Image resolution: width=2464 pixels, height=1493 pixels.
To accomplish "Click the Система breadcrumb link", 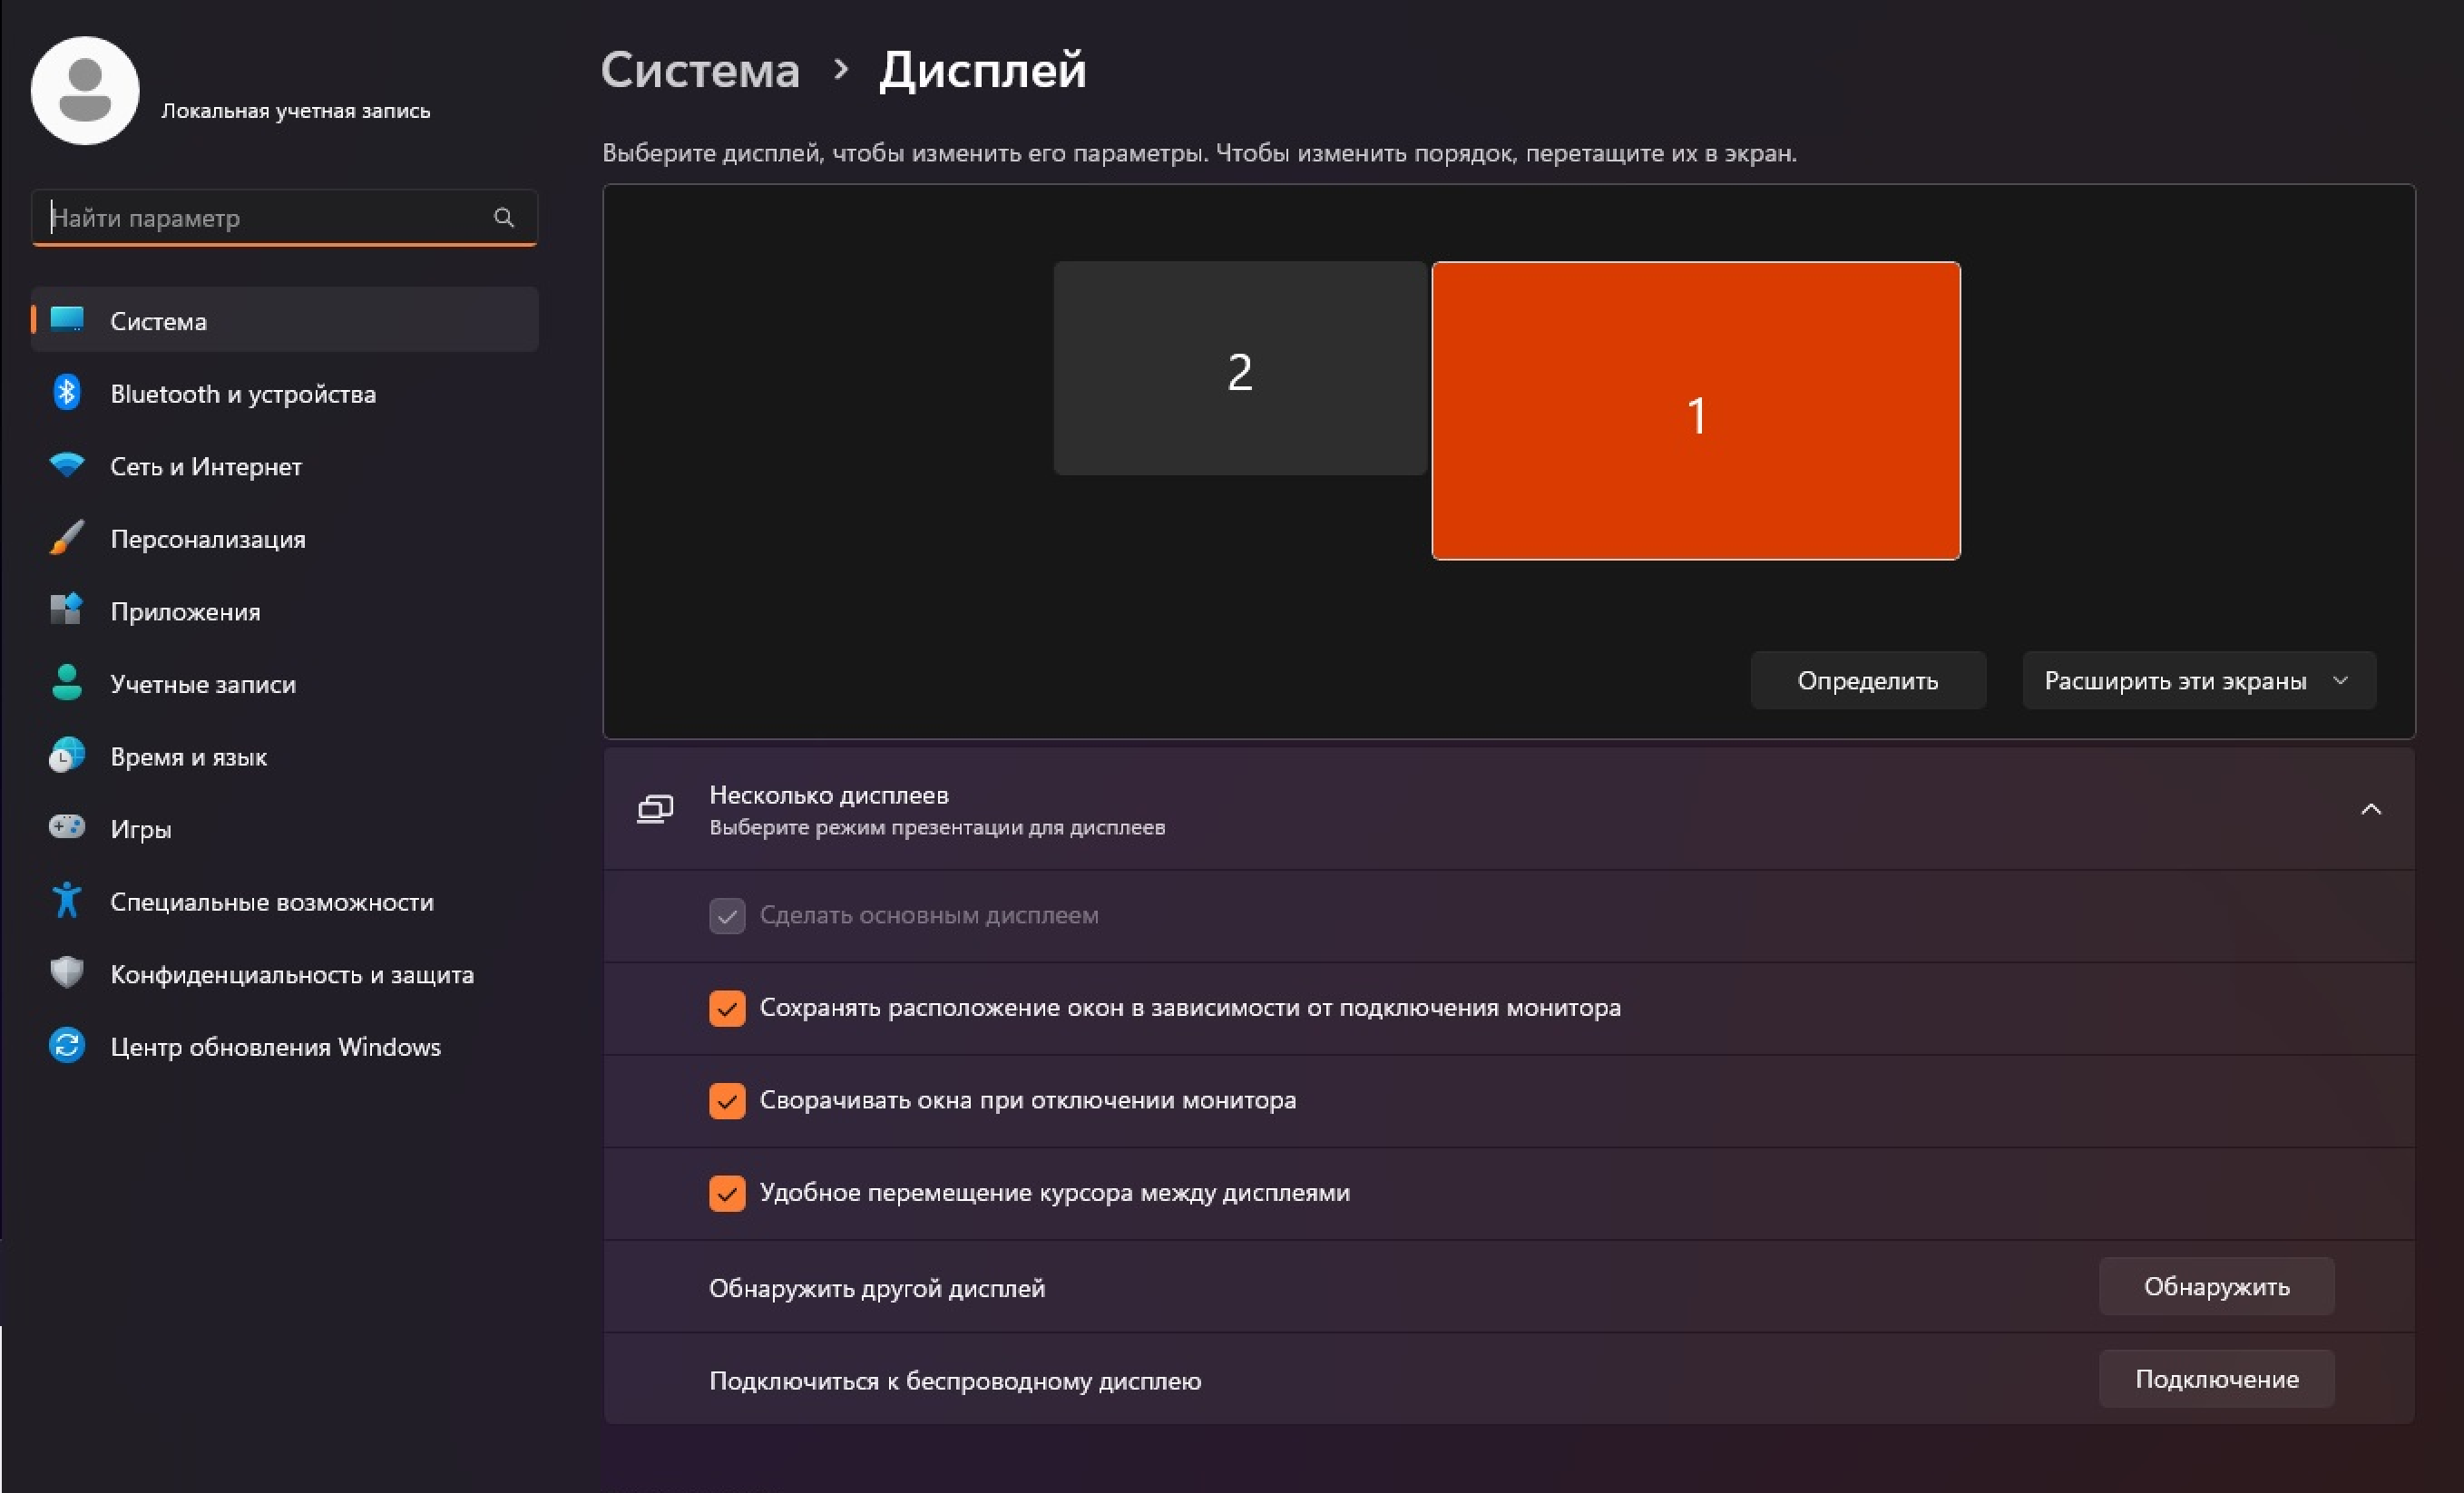I will coord(700,70).
